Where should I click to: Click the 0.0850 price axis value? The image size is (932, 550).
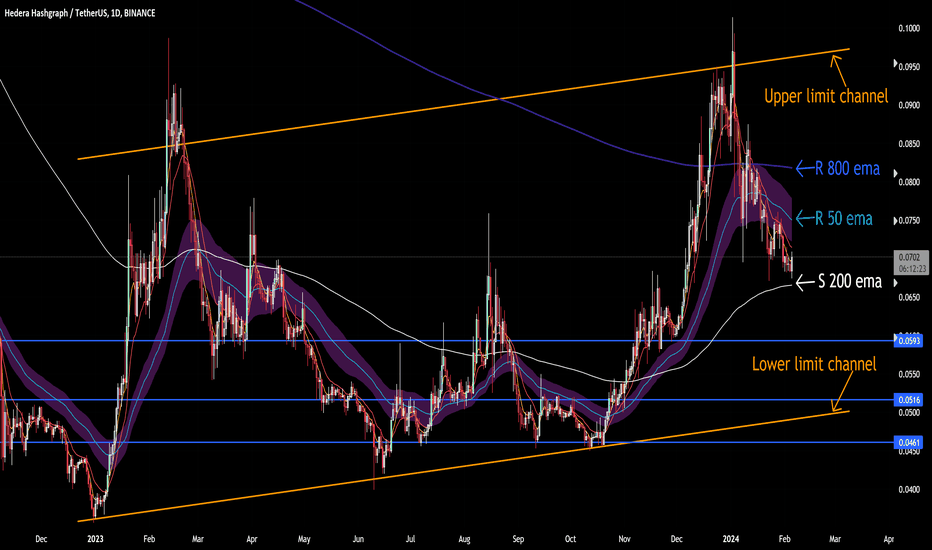[909, 144]
